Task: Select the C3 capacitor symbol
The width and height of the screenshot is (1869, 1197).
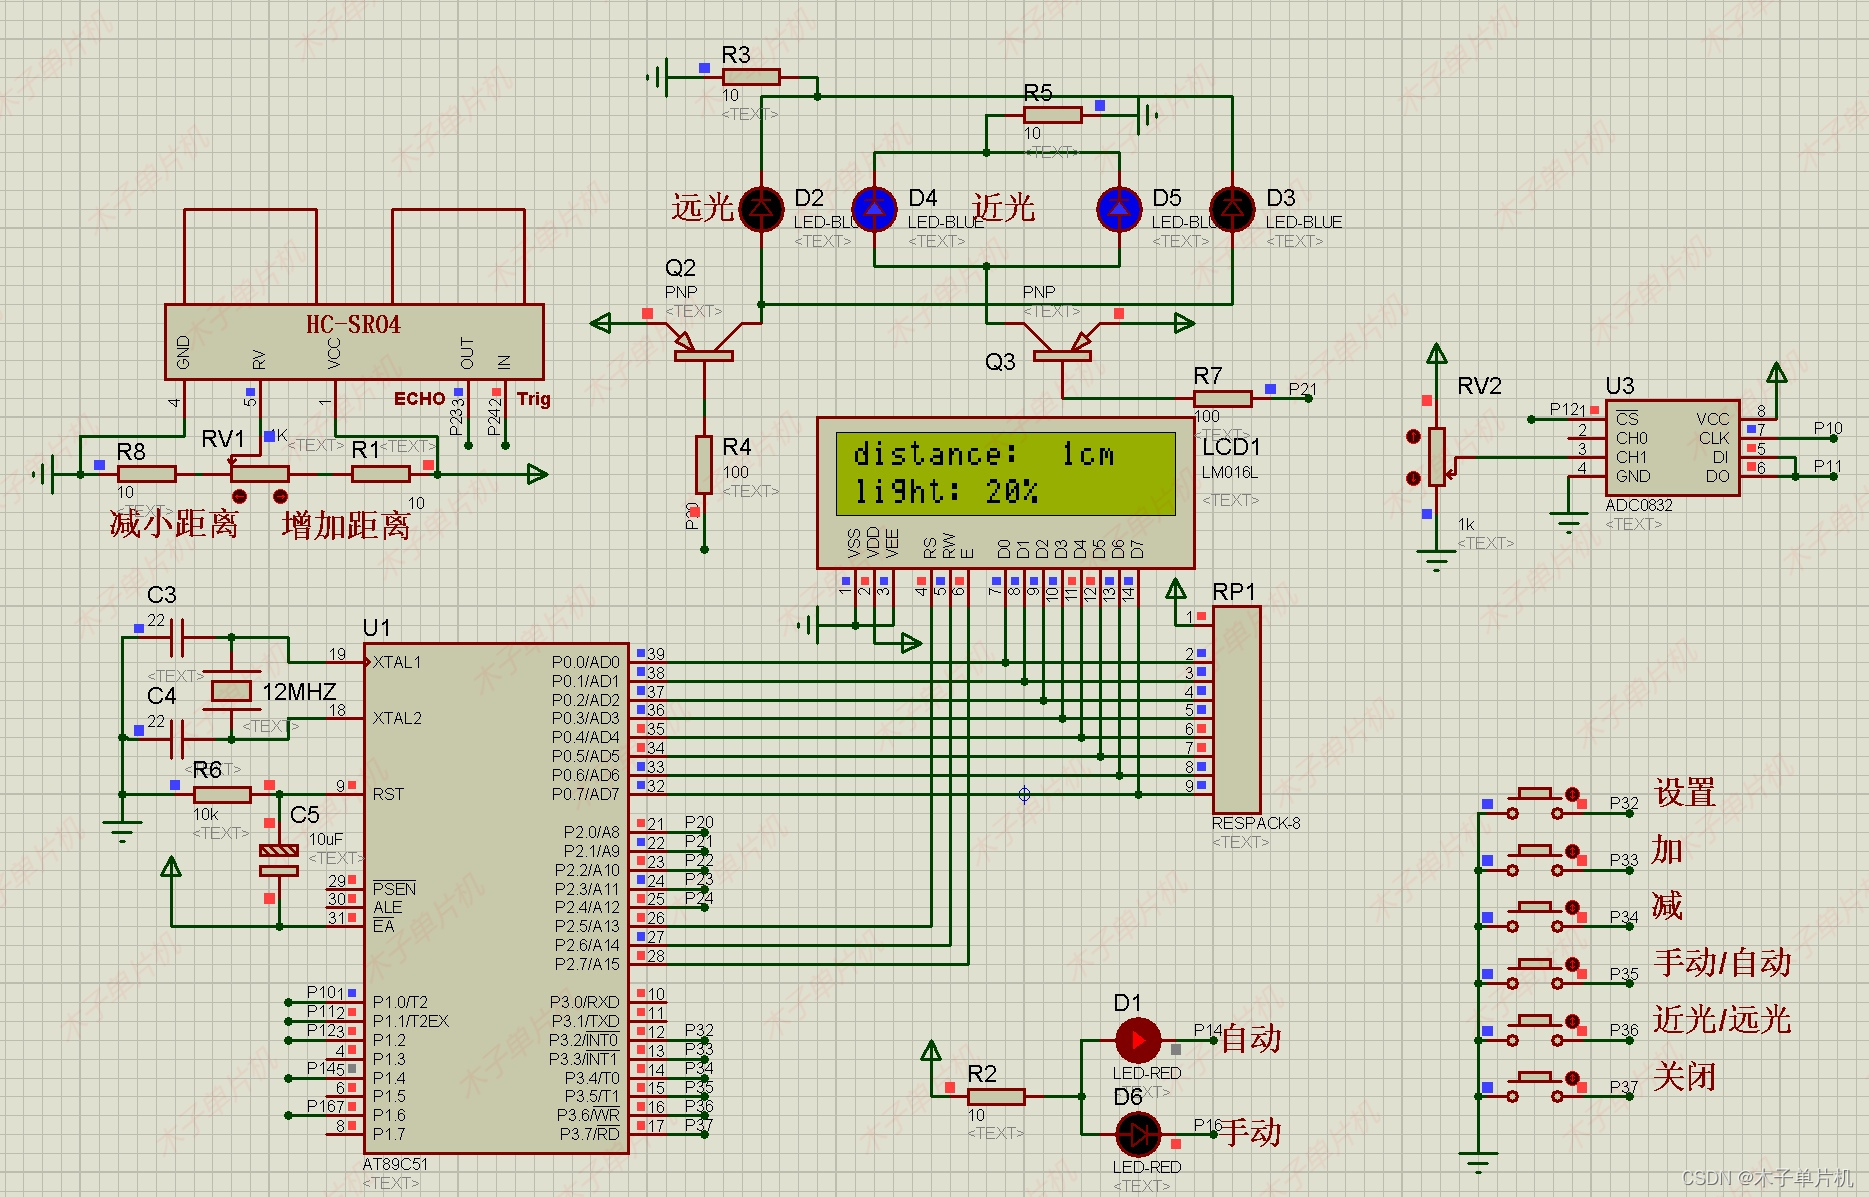Action: (x=178, y=637)
